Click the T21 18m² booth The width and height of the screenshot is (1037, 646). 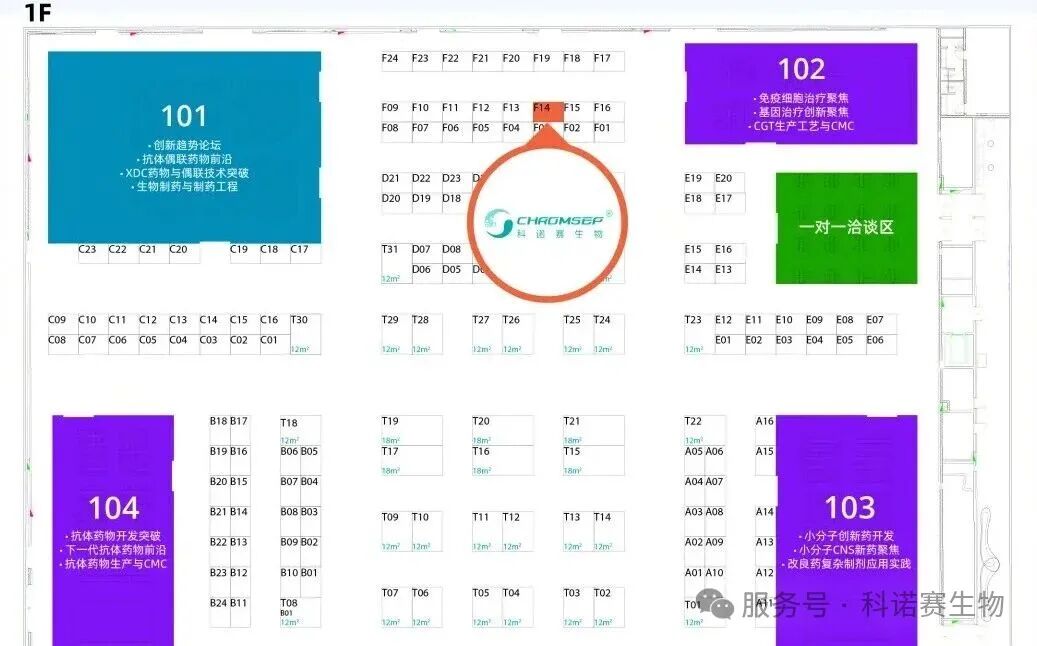594,430
